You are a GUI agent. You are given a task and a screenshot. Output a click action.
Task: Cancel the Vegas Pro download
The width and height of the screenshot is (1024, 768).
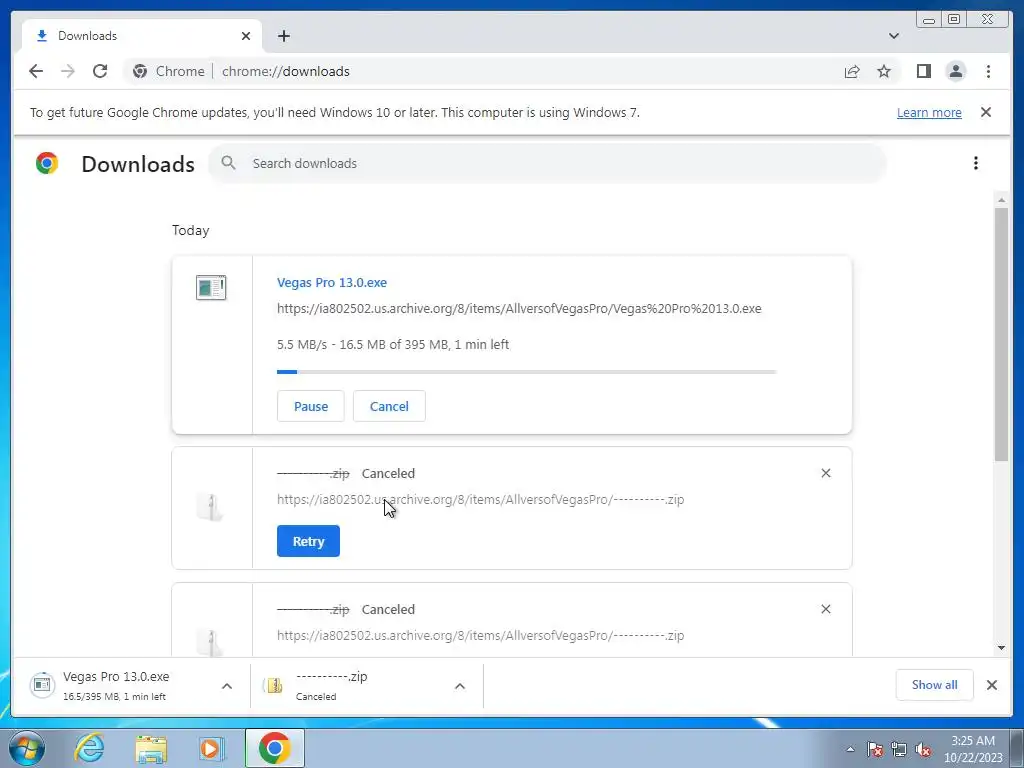tap(389, 406)
